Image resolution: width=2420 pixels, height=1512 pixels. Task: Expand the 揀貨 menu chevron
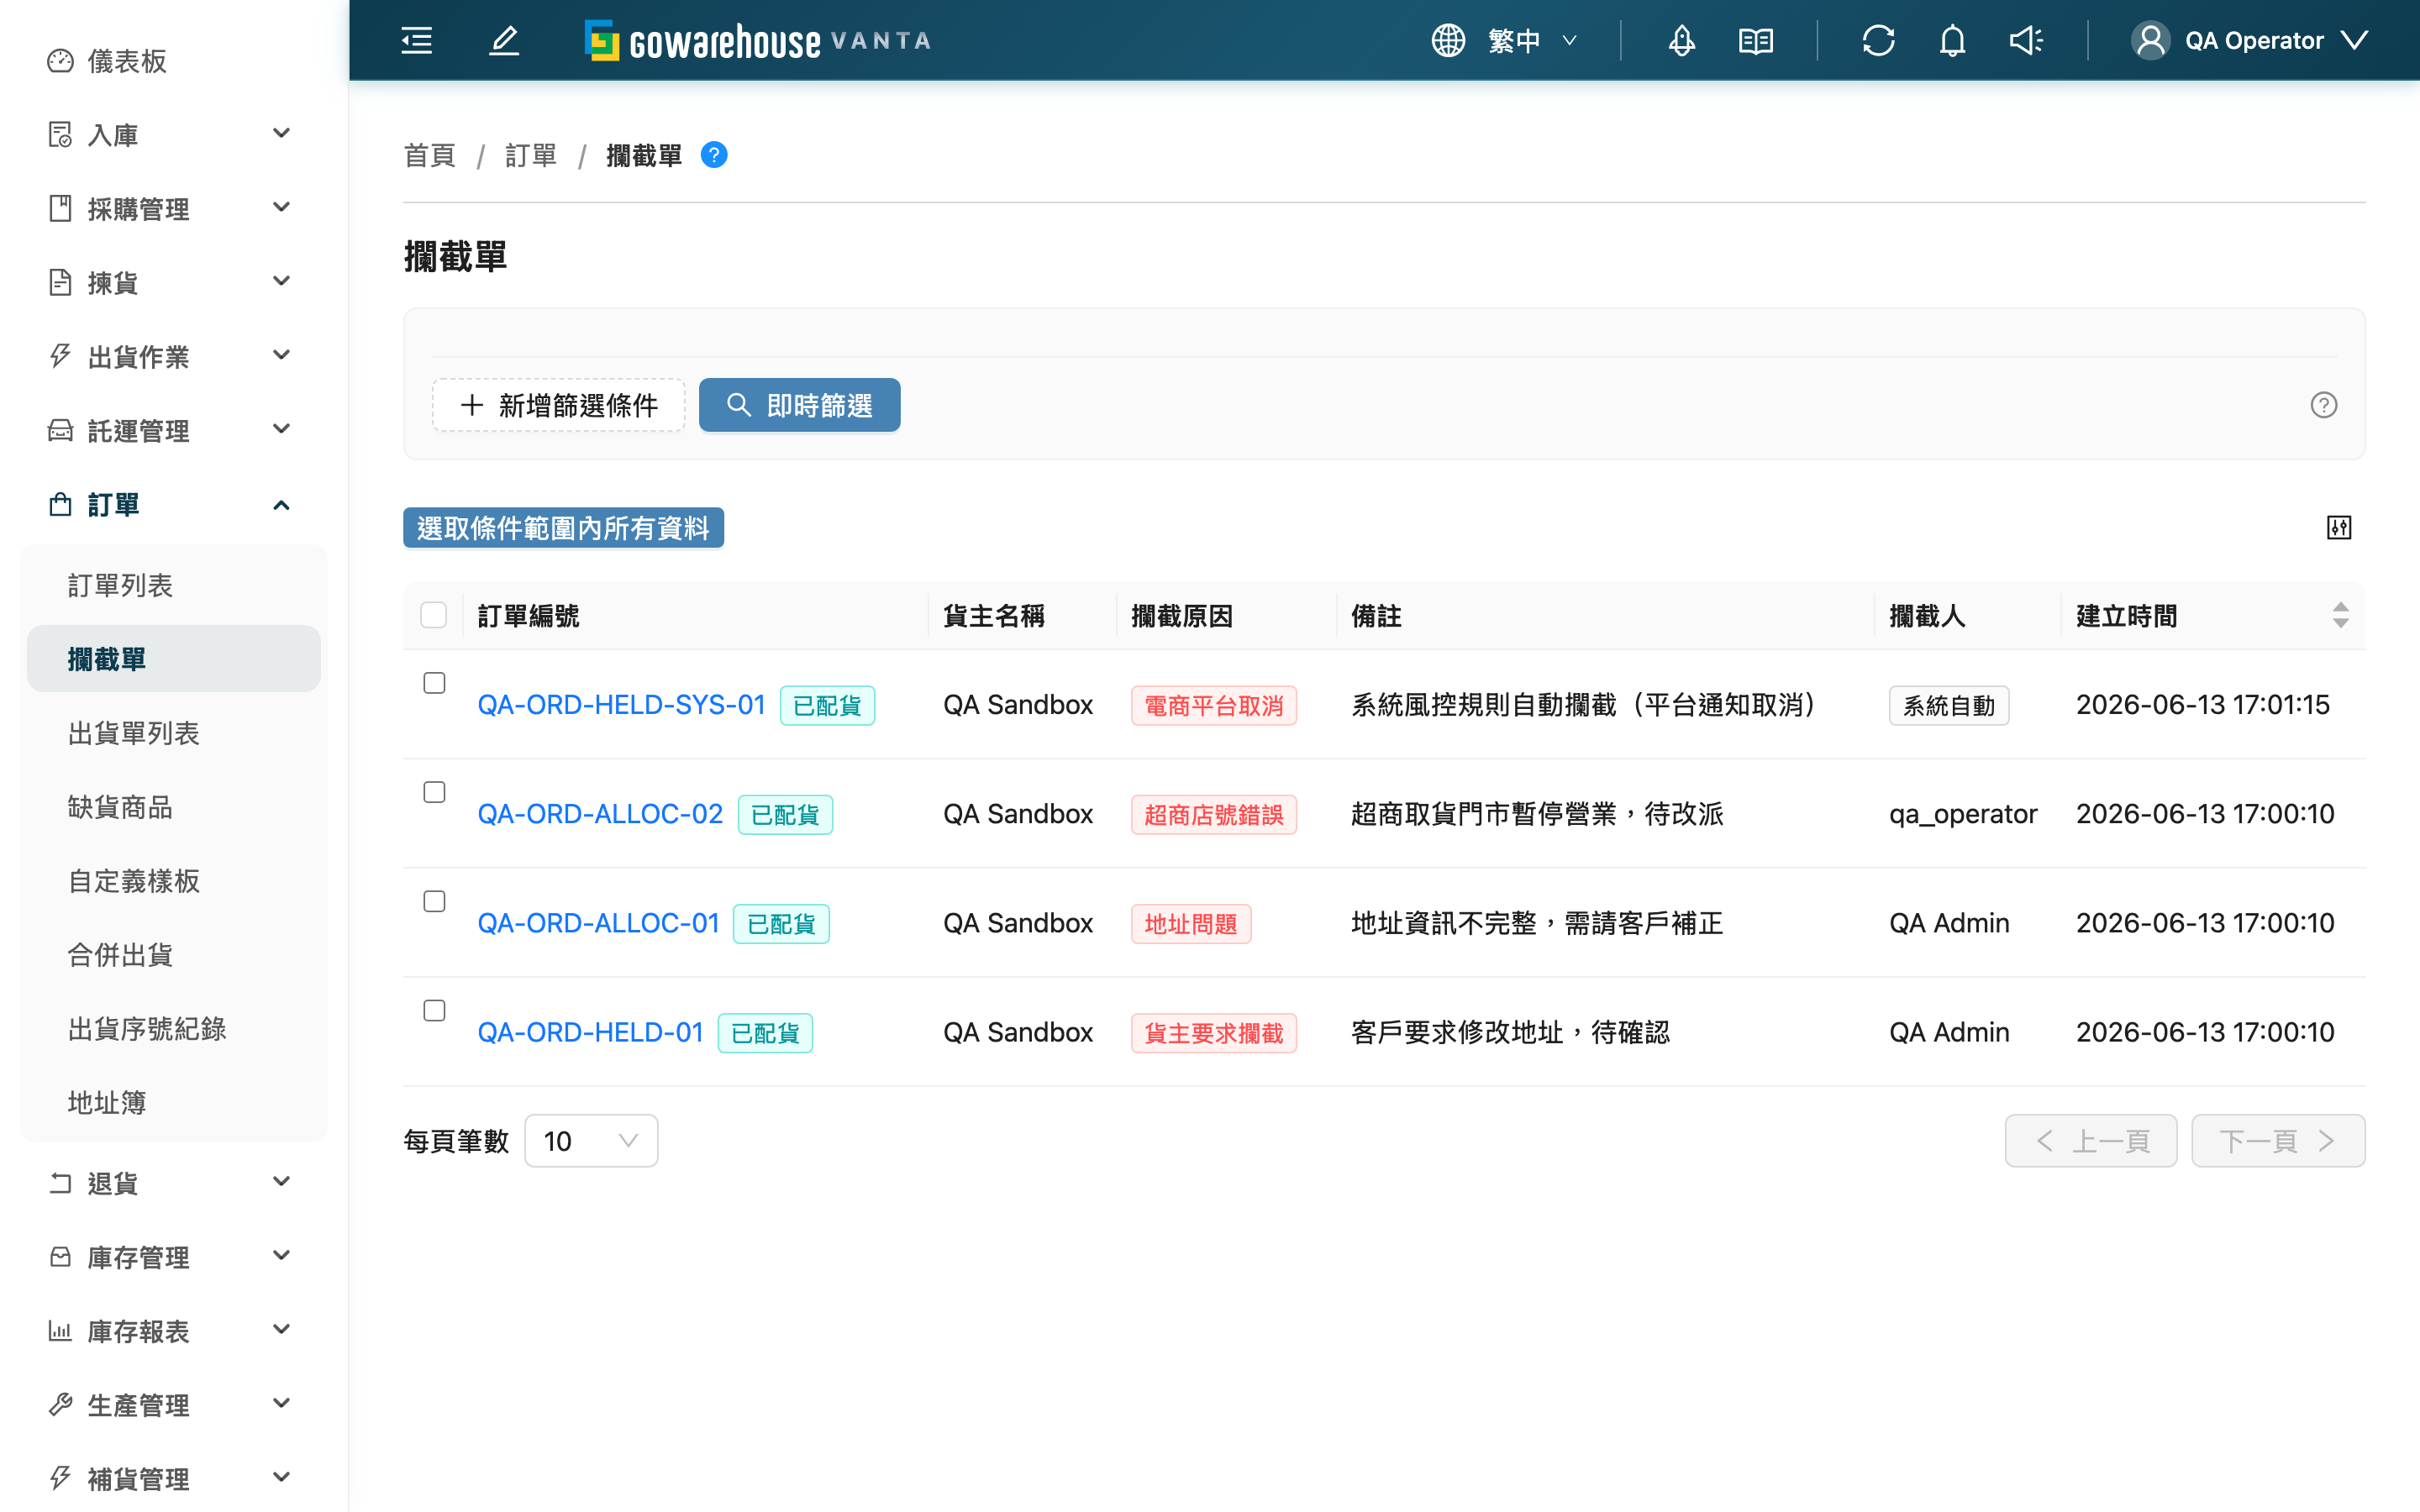click(x=282, y=281)
